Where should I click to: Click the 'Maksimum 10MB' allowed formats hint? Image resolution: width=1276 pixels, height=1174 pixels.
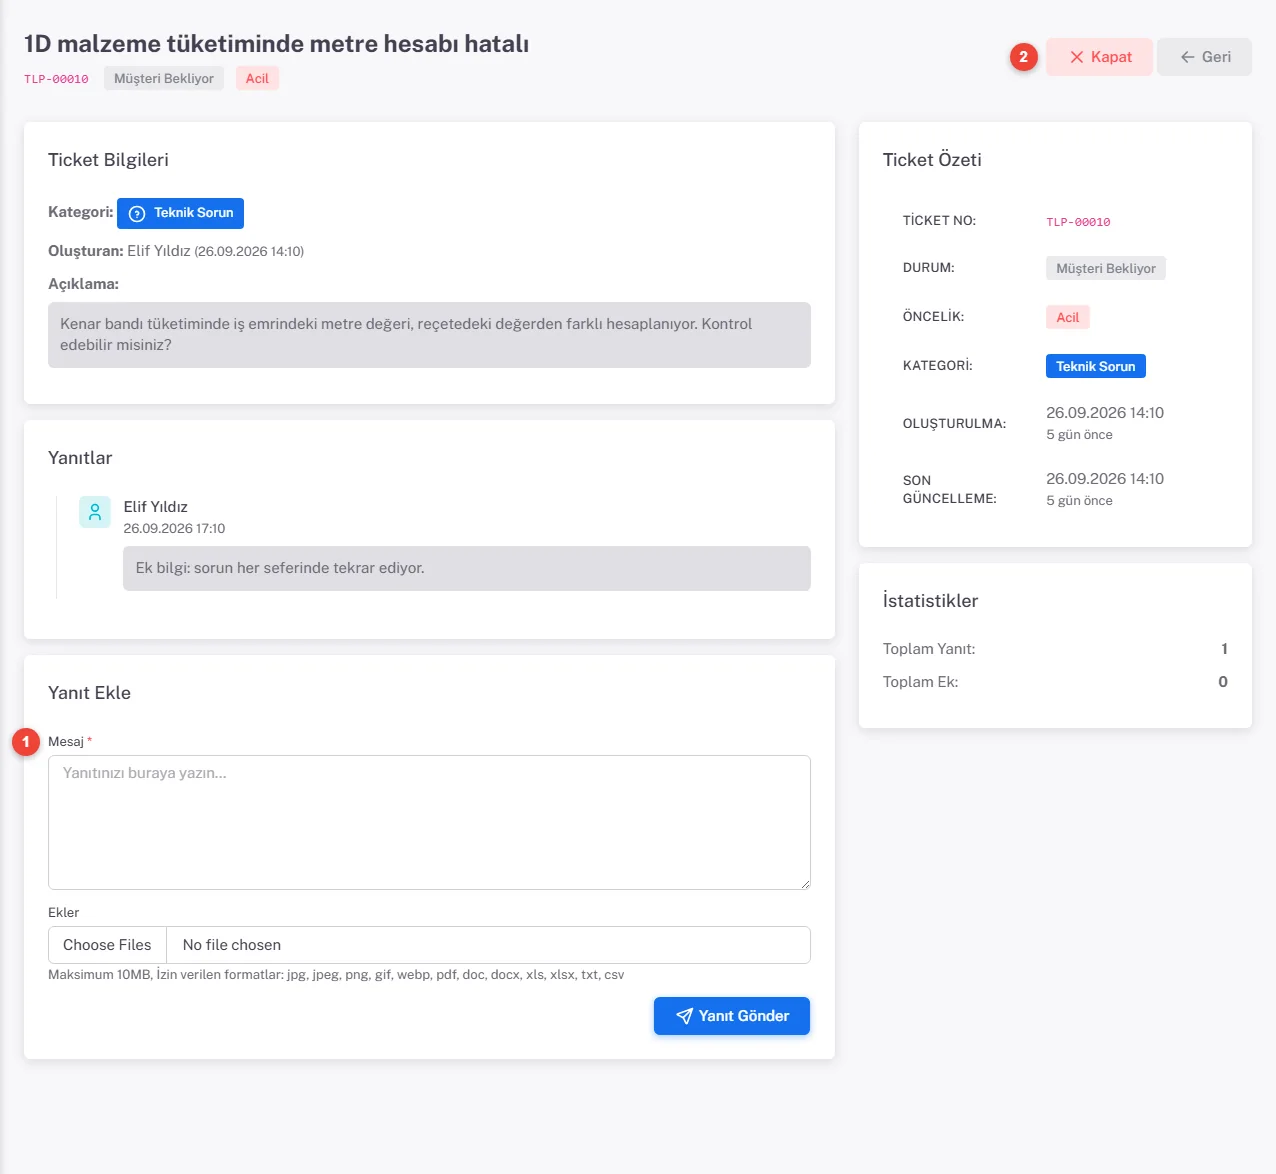(336, 975)
